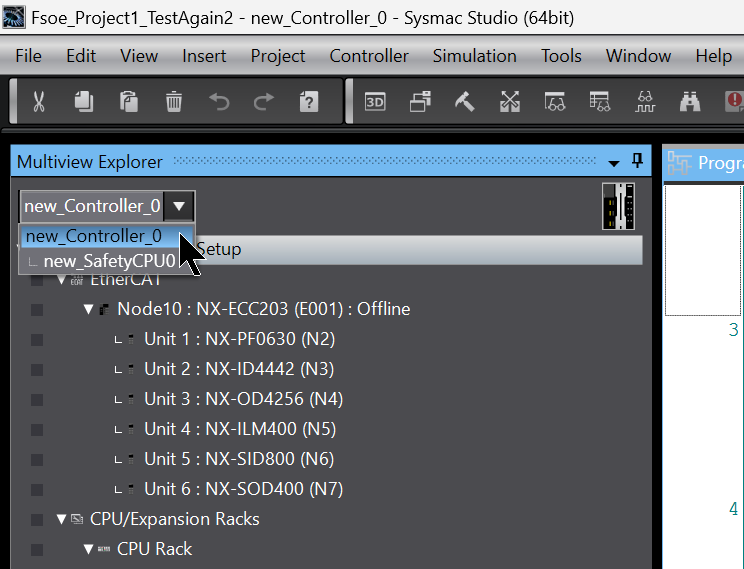Click the Delete trash icon
The width and height of the screenshot is (744, 569).
coord(174,102)
